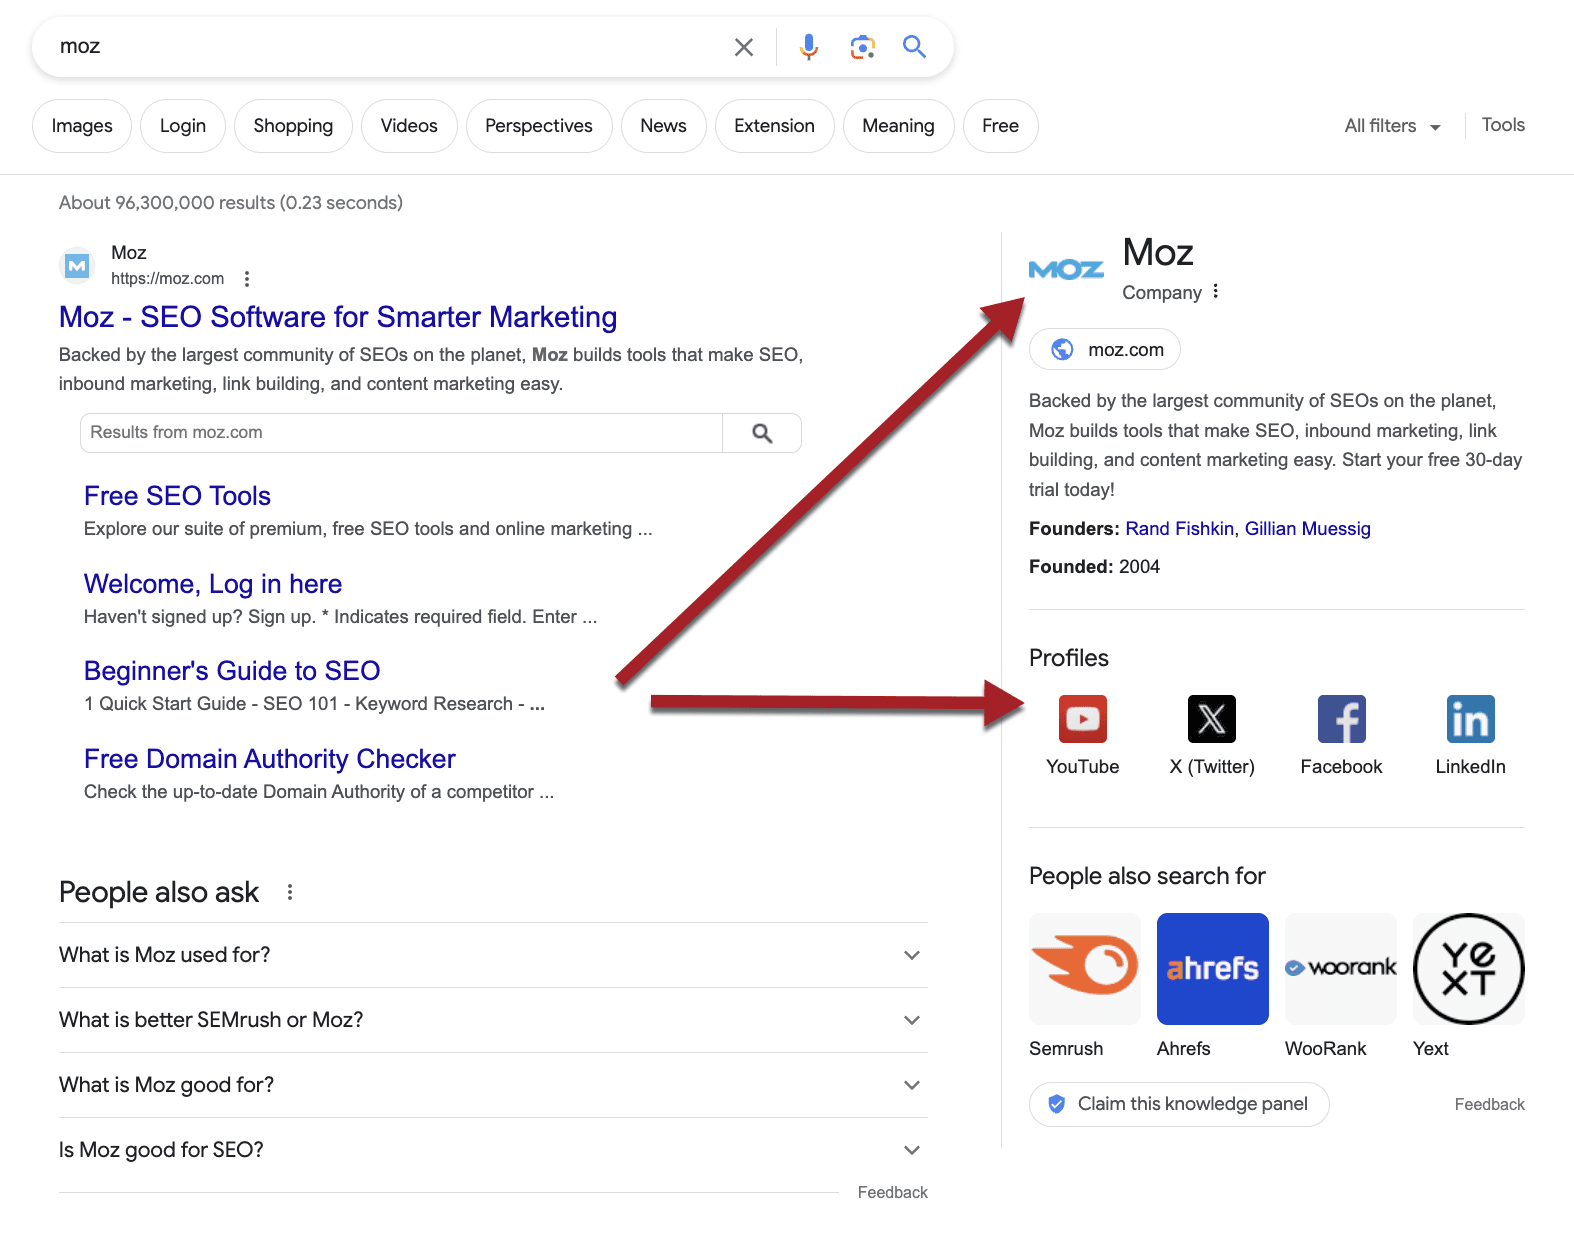Click the Results from moz.com search field

click(400, 433)
